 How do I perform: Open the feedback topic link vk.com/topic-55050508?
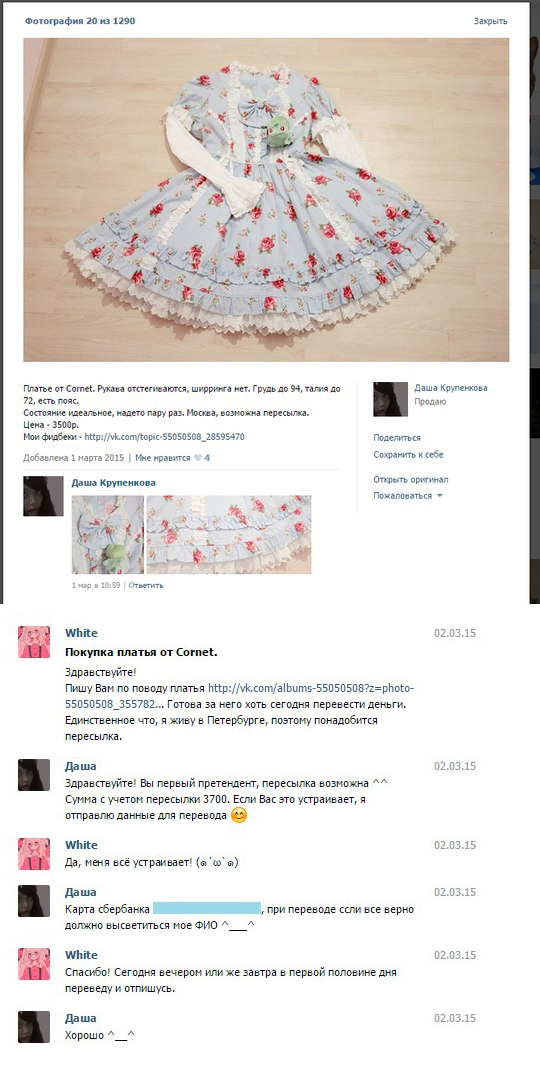pyautogui.click(x=165, y=438)
